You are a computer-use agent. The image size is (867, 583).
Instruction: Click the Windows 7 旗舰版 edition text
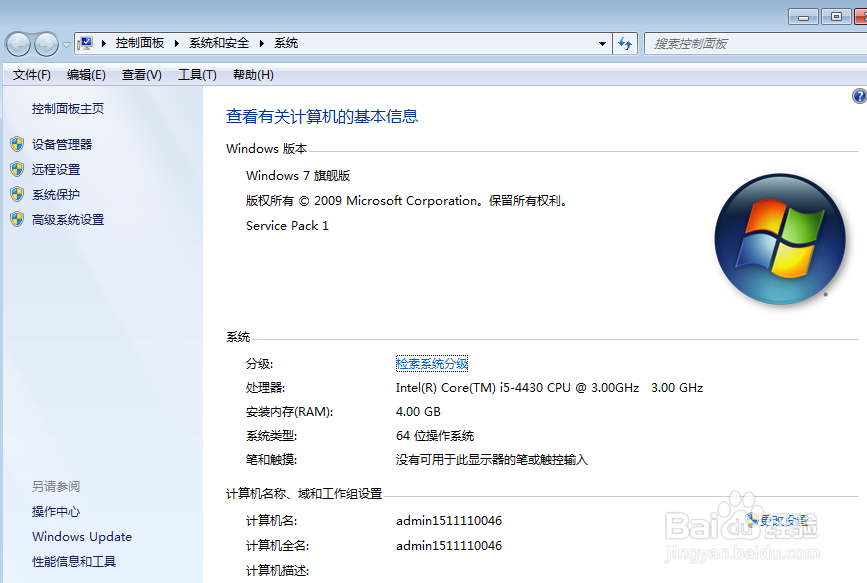[x=298, y=176]
